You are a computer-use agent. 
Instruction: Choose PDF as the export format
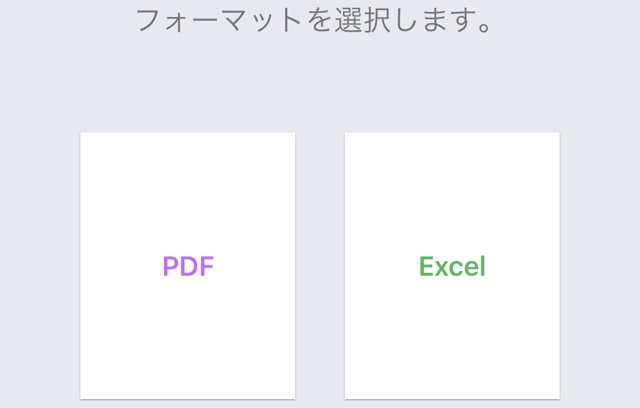[188, 266]
